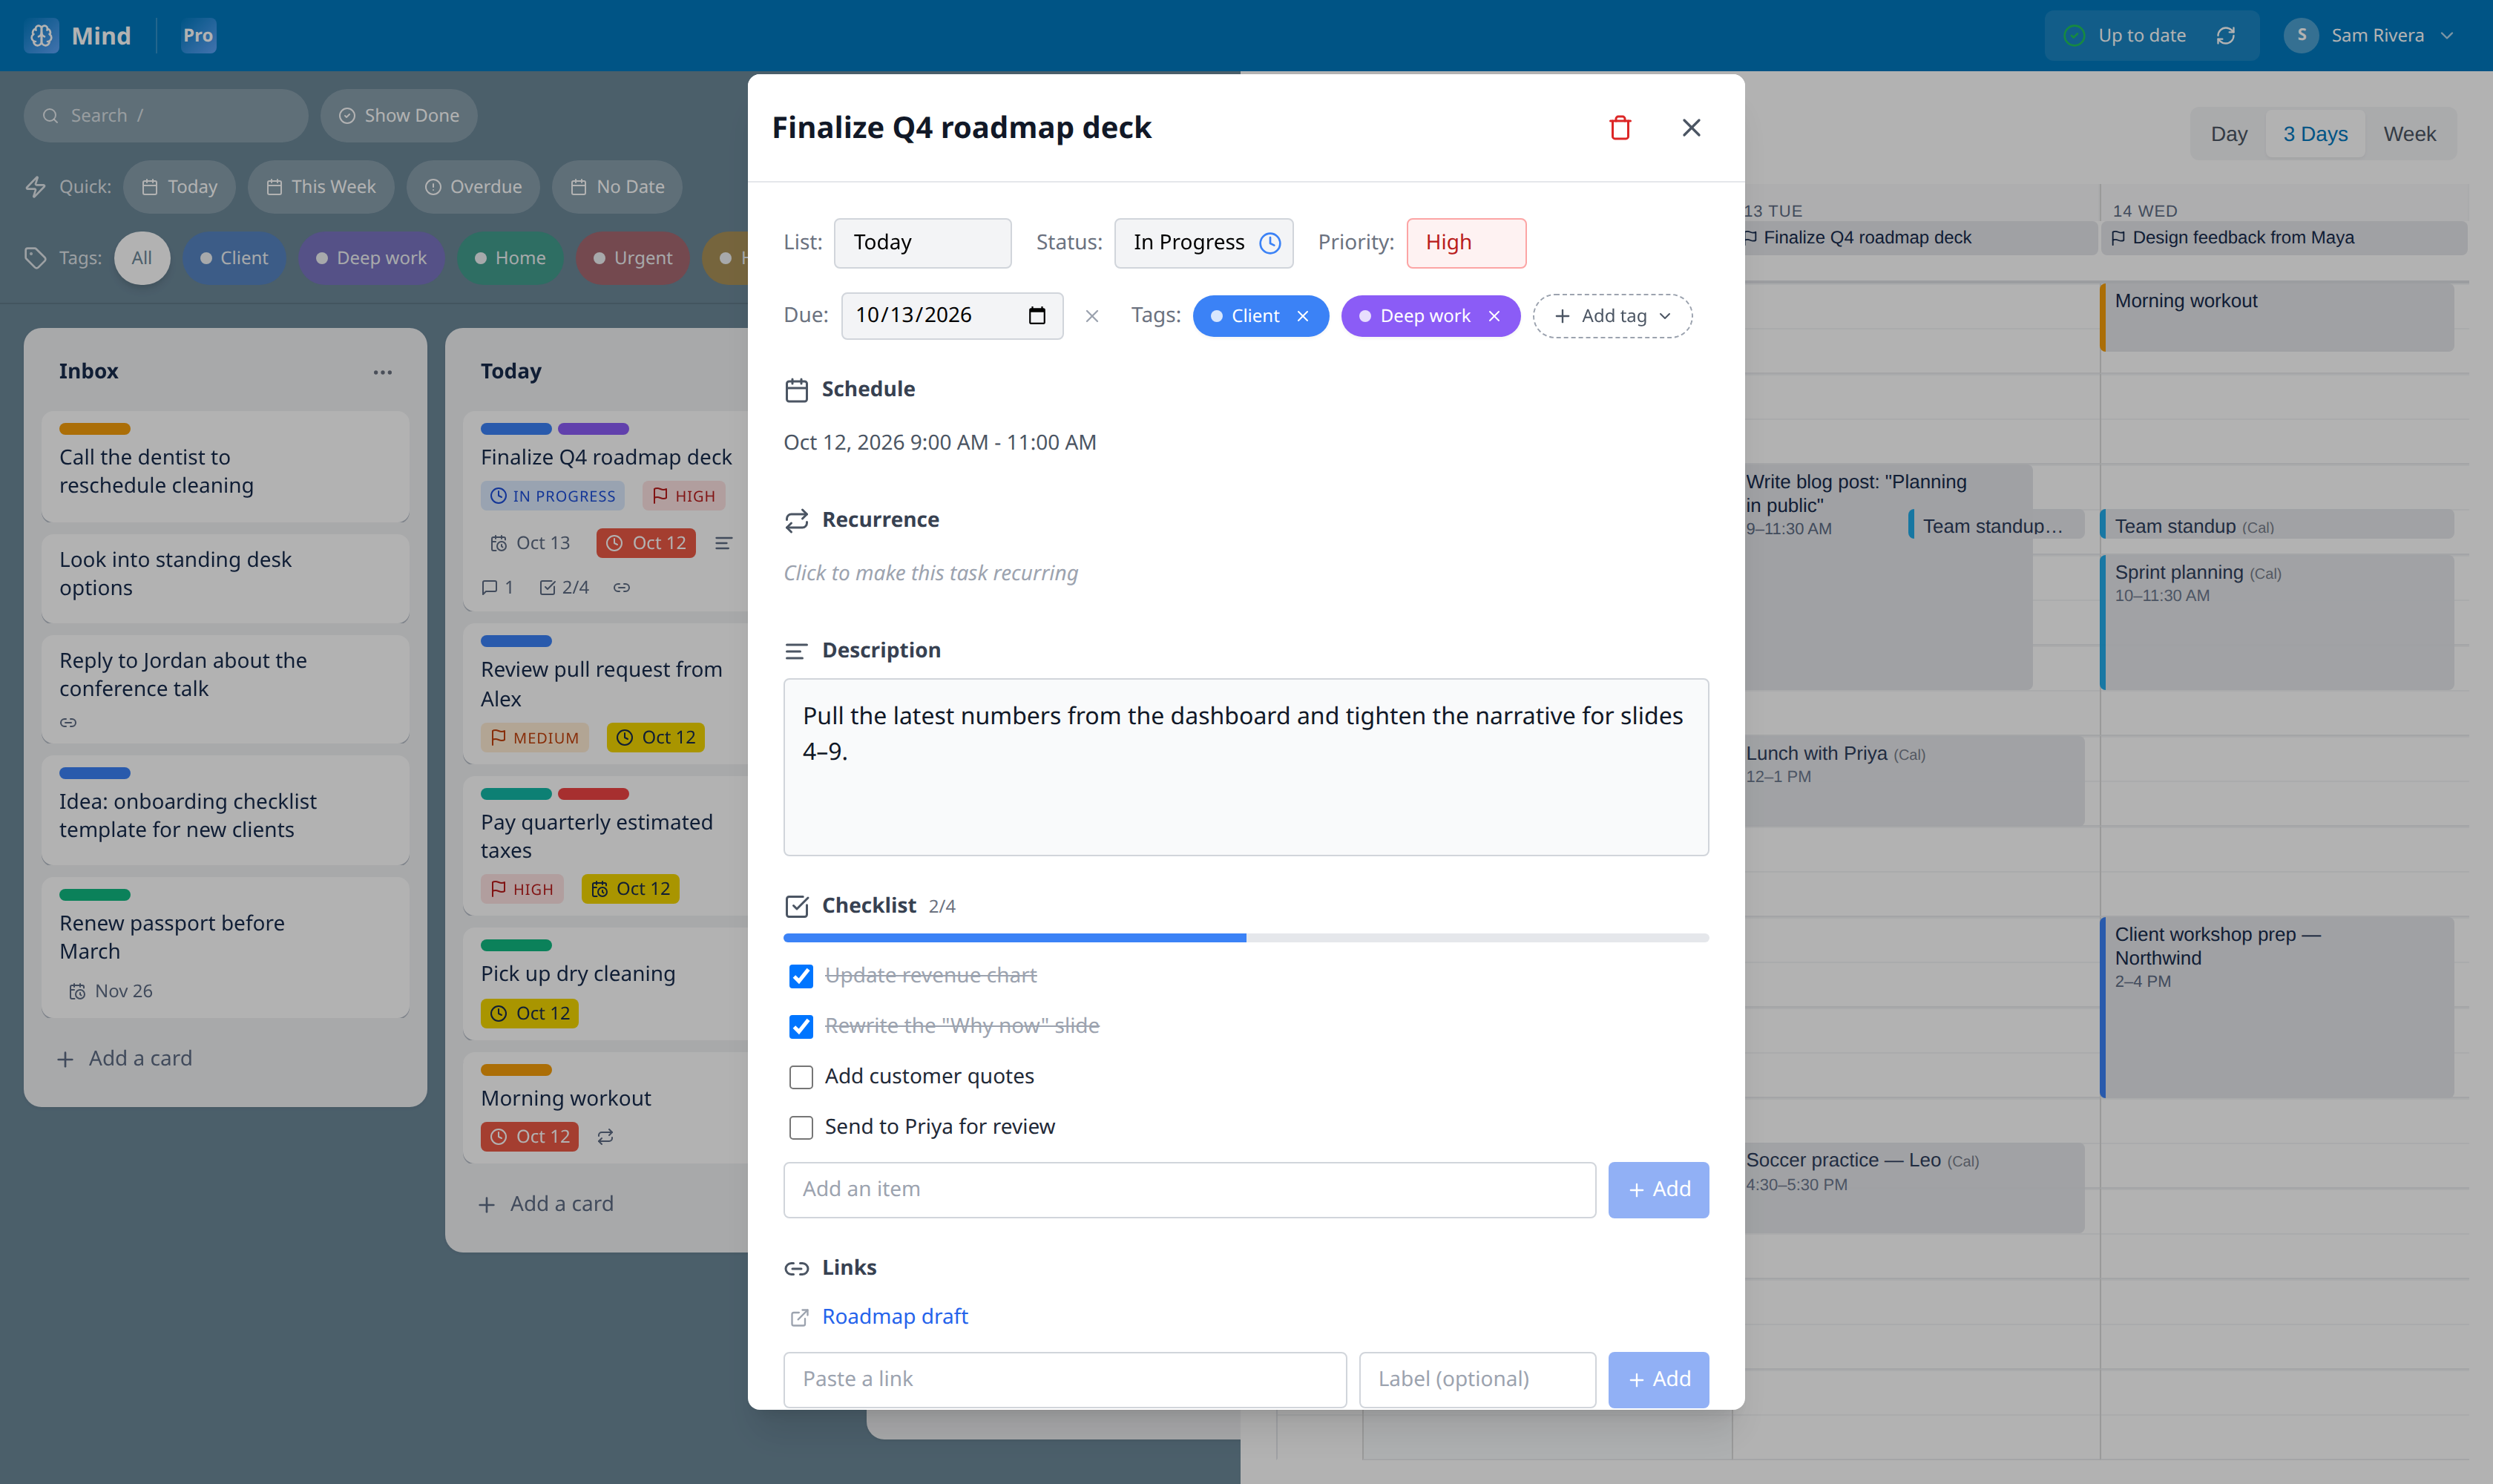Open the Priority dropdown showing High
2493x1484 pixels.
pyautogui.click(x=1466, y=243)
